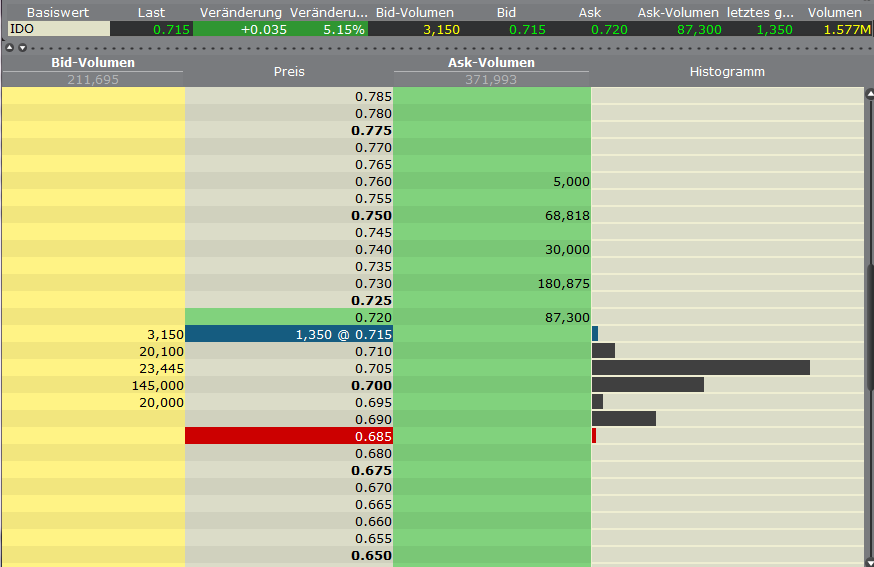874x567 pixels.
Task: Click the 1.577M volume value
Action: [x=847, y=30]
